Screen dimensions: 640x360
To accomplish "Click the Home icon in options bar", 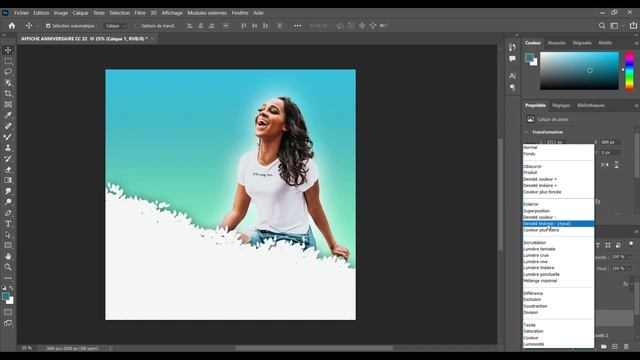I will point(12,26).
